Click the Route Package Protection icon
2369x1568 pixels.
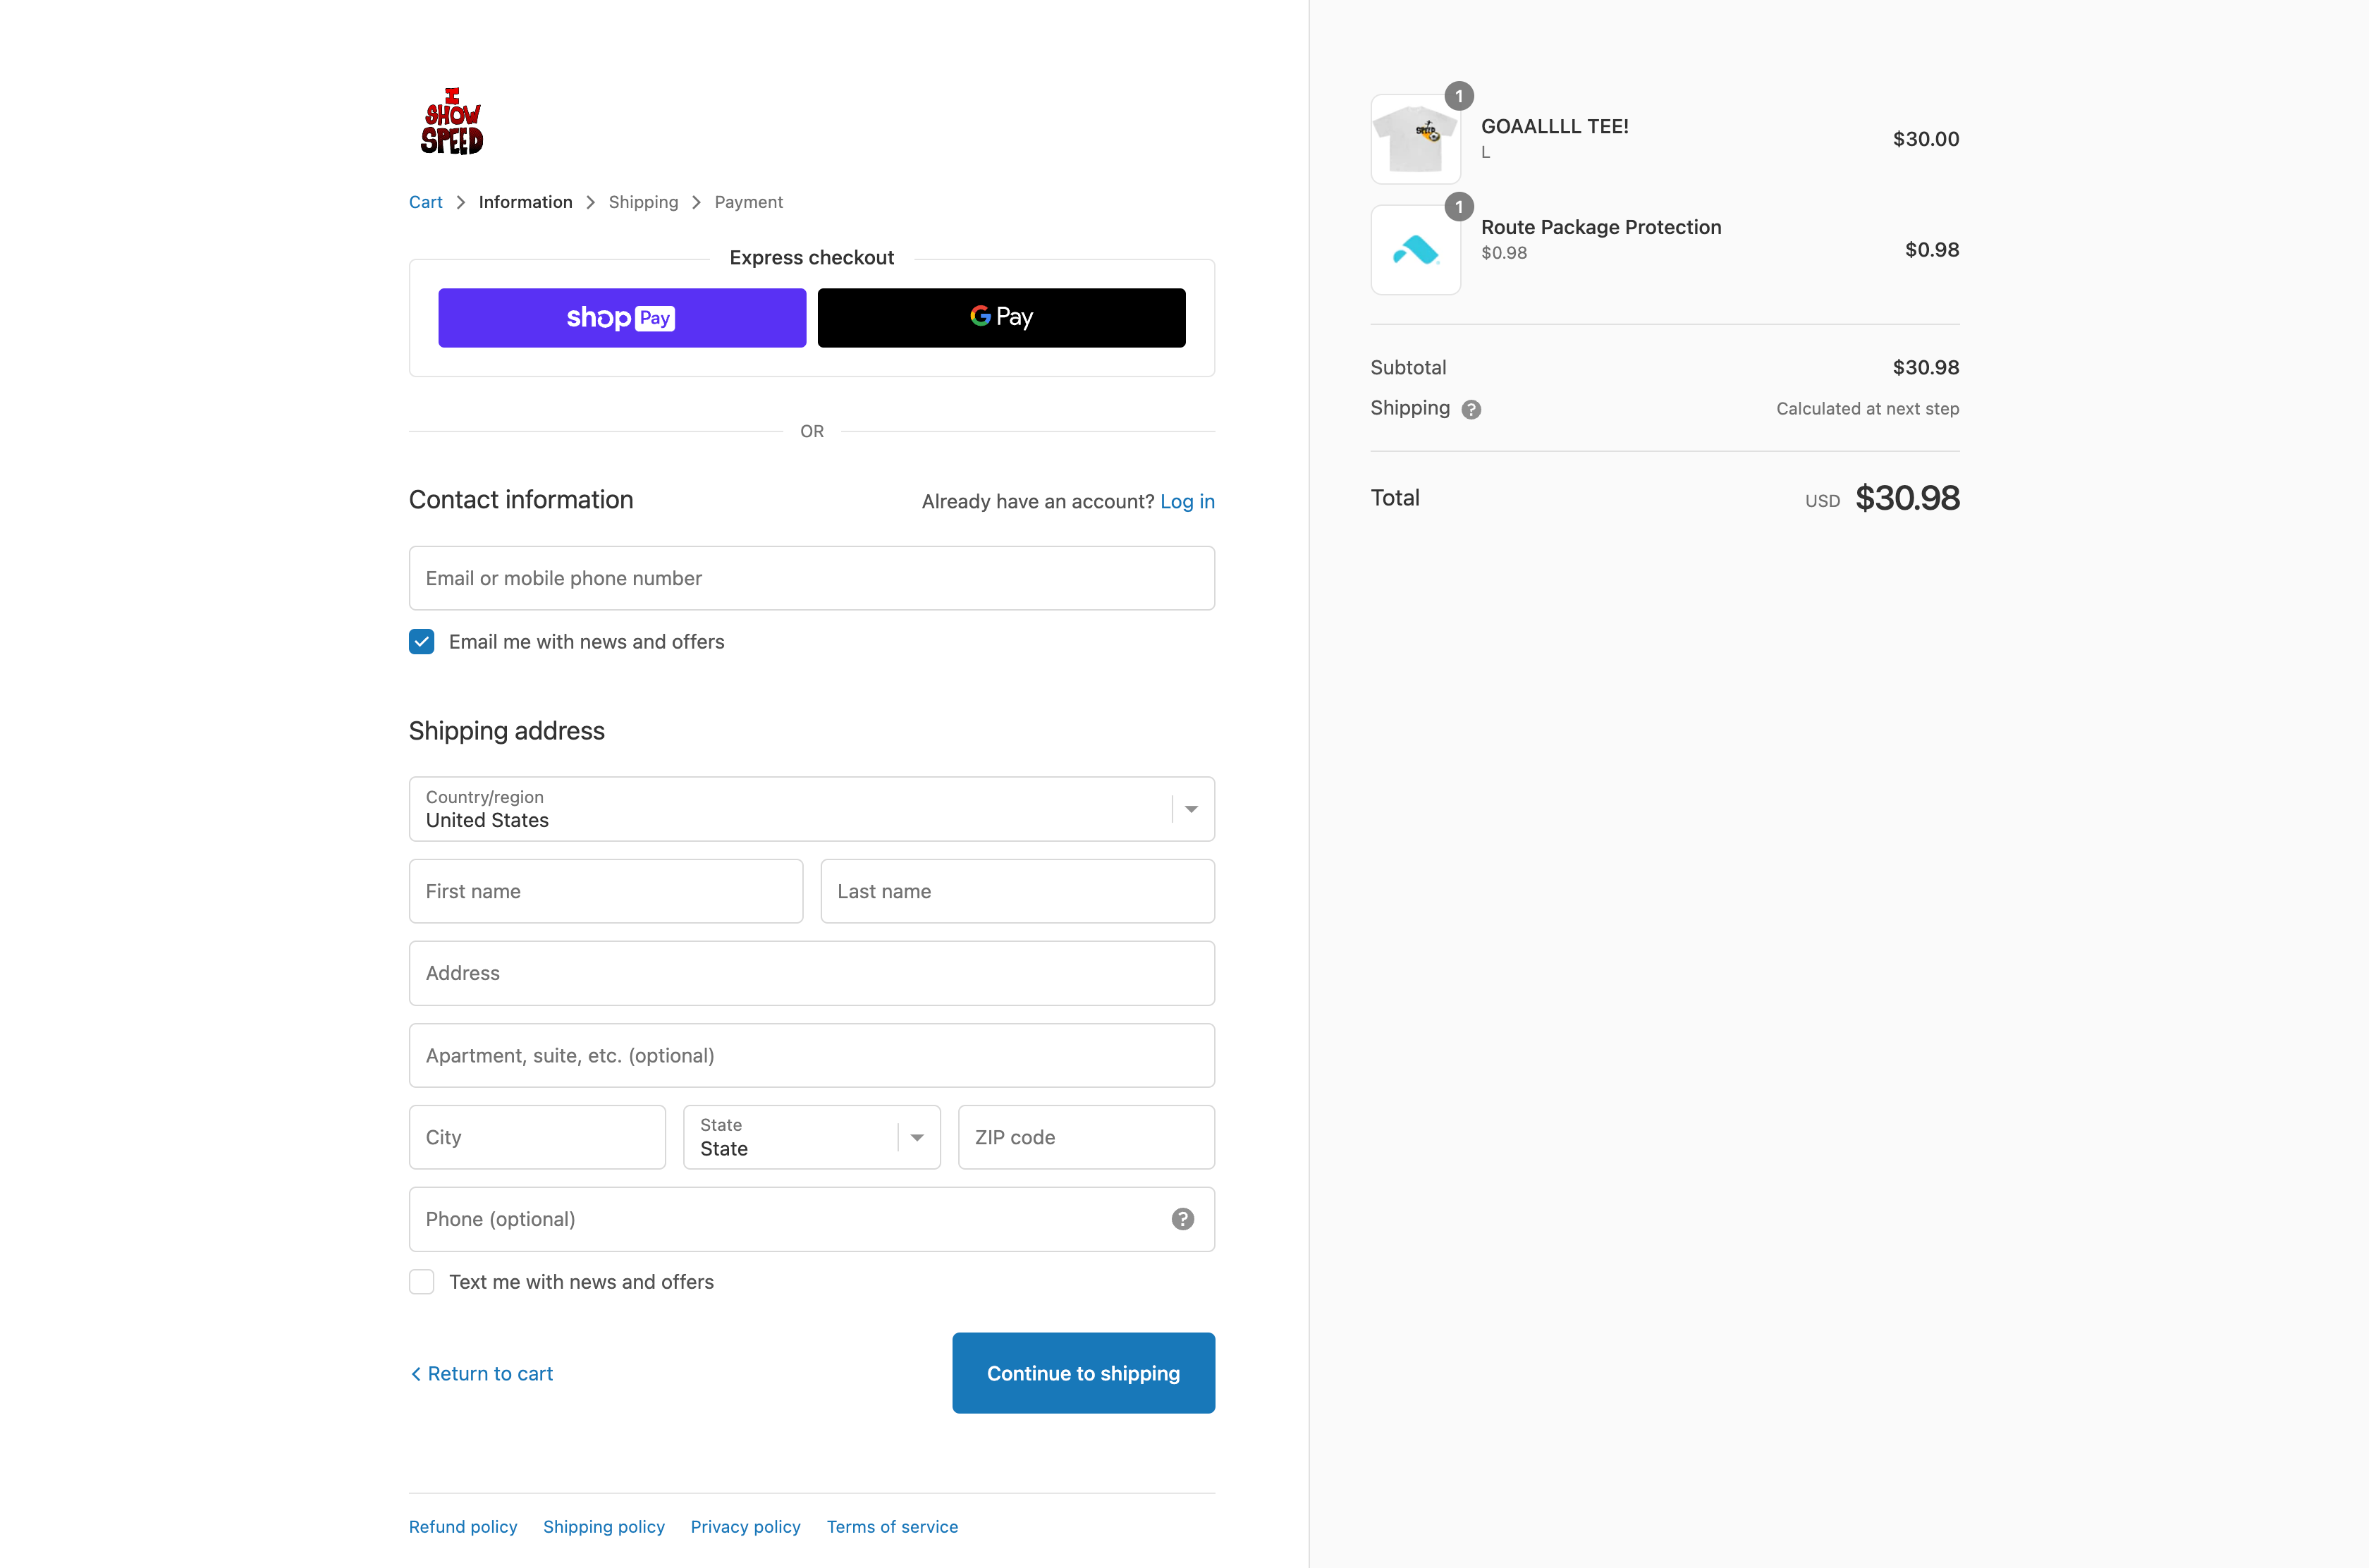click(1414, 250)
